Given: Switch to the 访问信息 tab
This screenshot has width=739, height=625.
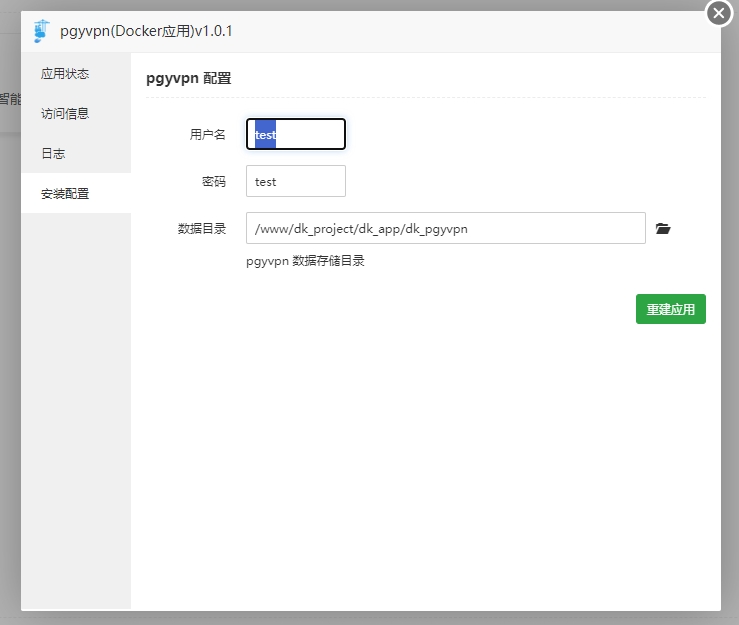Looking at the screenshot, I should tap(76, 113).
